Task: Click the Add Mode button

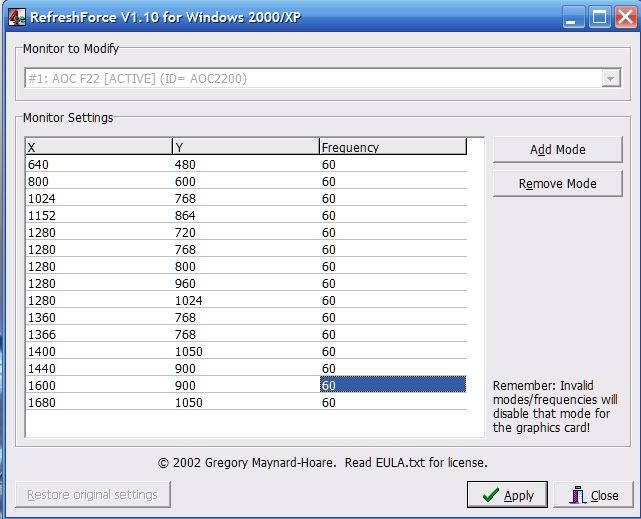Action: point(558,150)
